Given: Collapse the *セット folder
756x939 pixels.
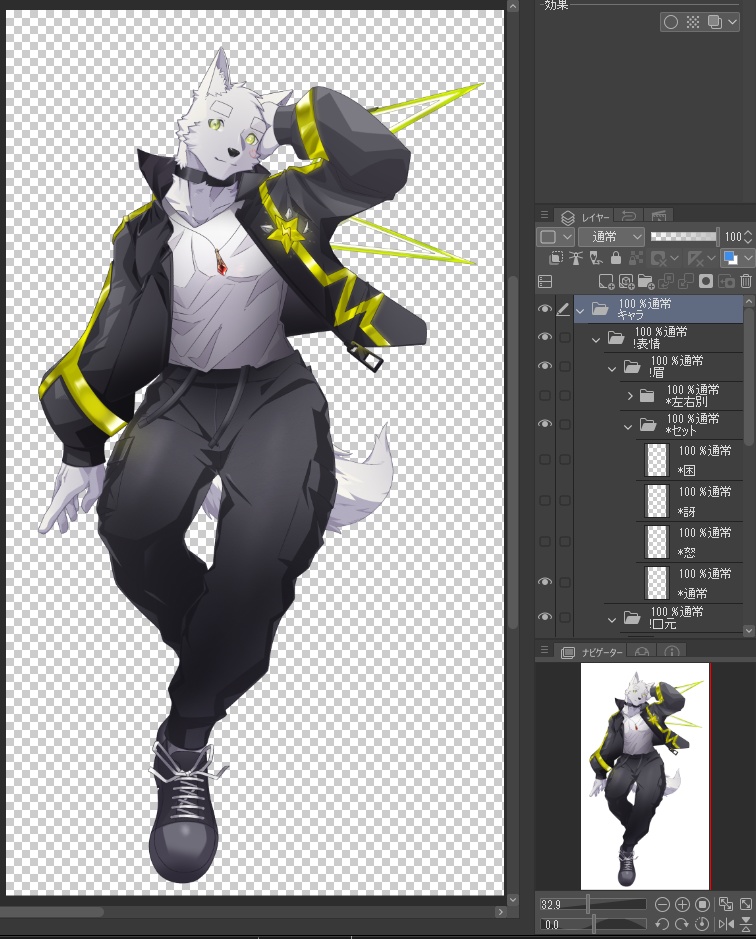Looking at the screenshot, I should 628,427.
